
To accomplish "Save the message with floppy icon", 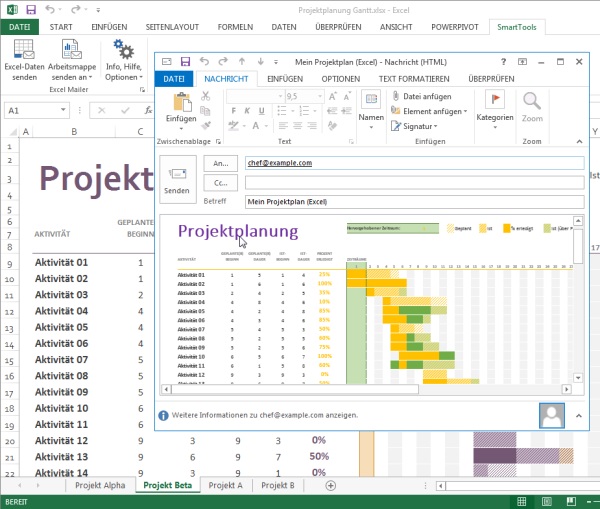I will [186, 62].
